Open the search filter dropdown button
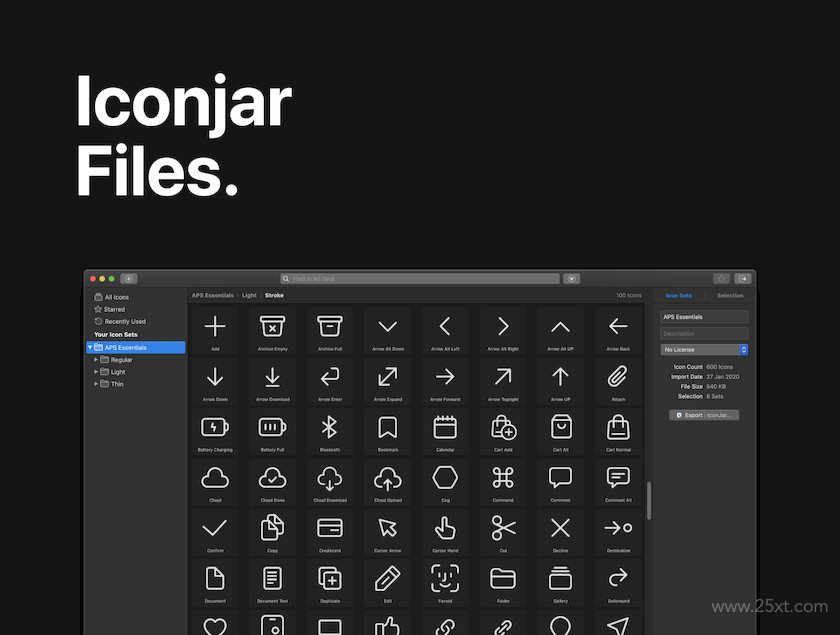This screenshot has height=635, width=840. tap(572, 279)
